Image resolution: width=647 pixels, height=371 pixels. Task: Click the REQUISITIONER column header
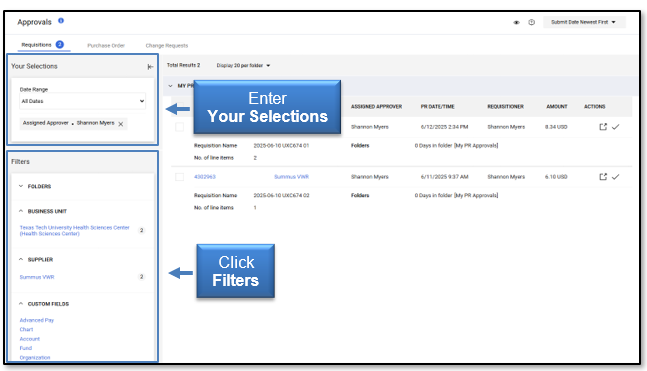[505, 106]
